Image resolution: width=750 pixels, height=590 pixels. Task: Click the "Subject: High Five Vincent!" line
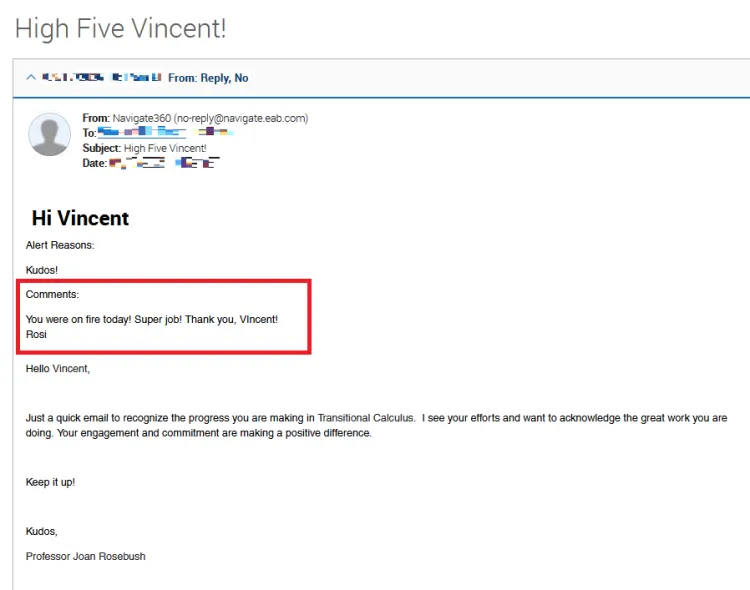144,148
